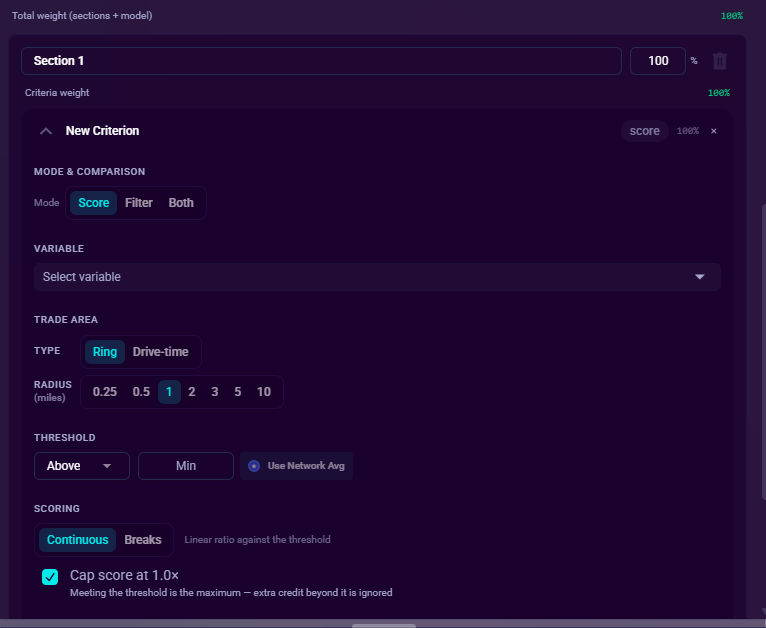Click the section weight 100 input

658,61
